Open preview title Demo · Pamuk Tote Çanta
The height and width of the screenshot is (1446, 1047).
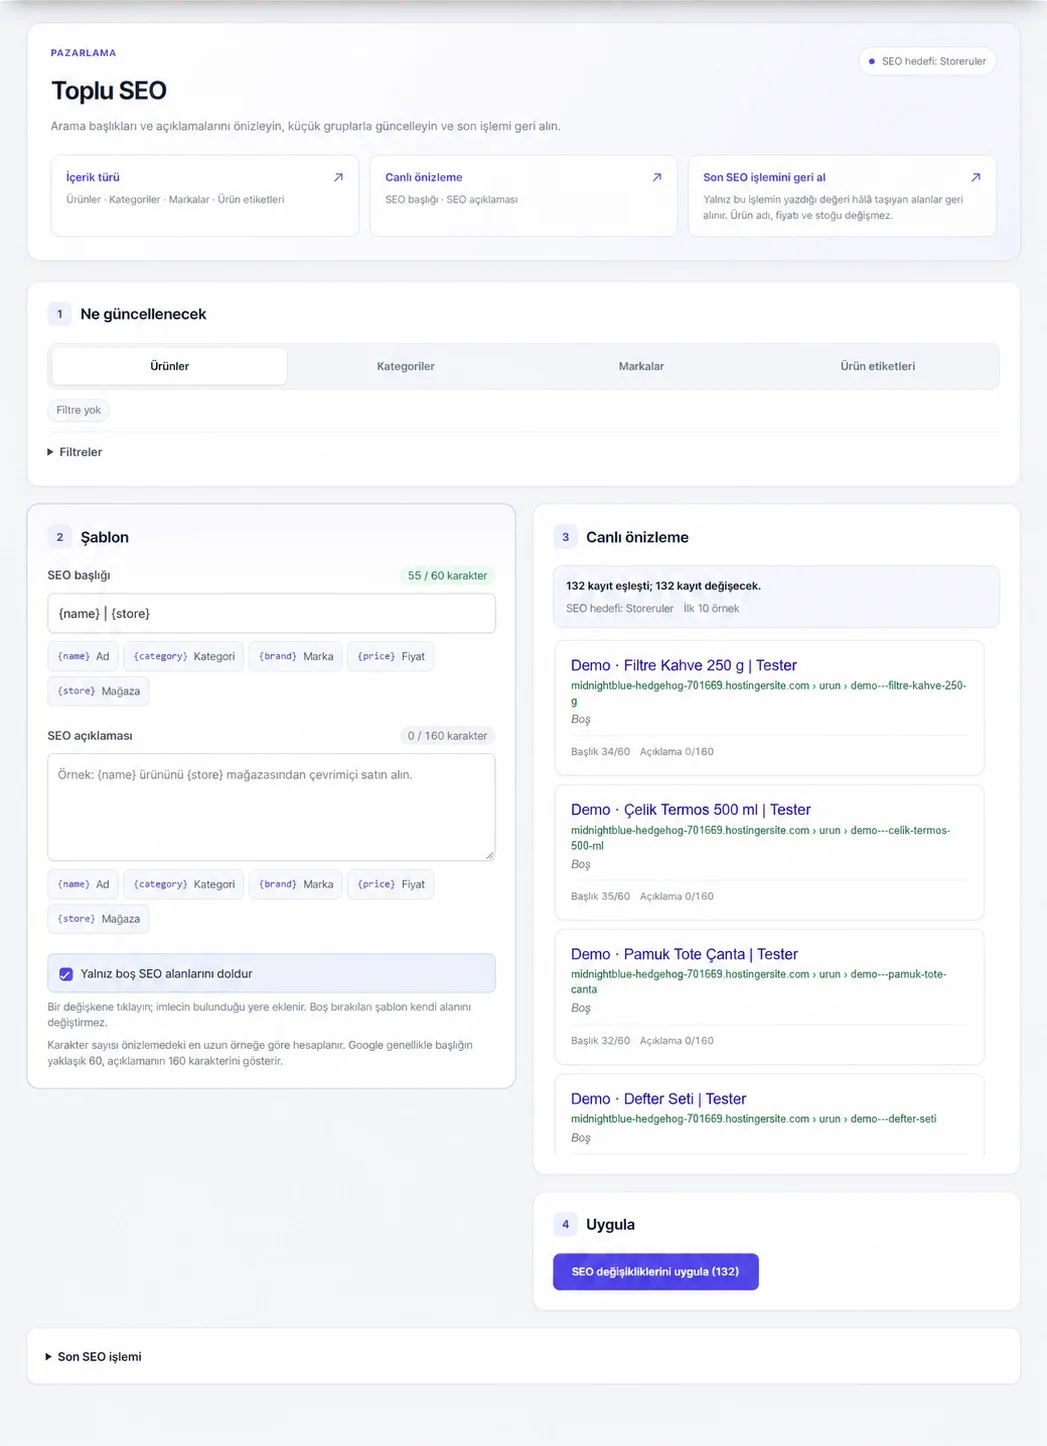click(x=684, y=955)
